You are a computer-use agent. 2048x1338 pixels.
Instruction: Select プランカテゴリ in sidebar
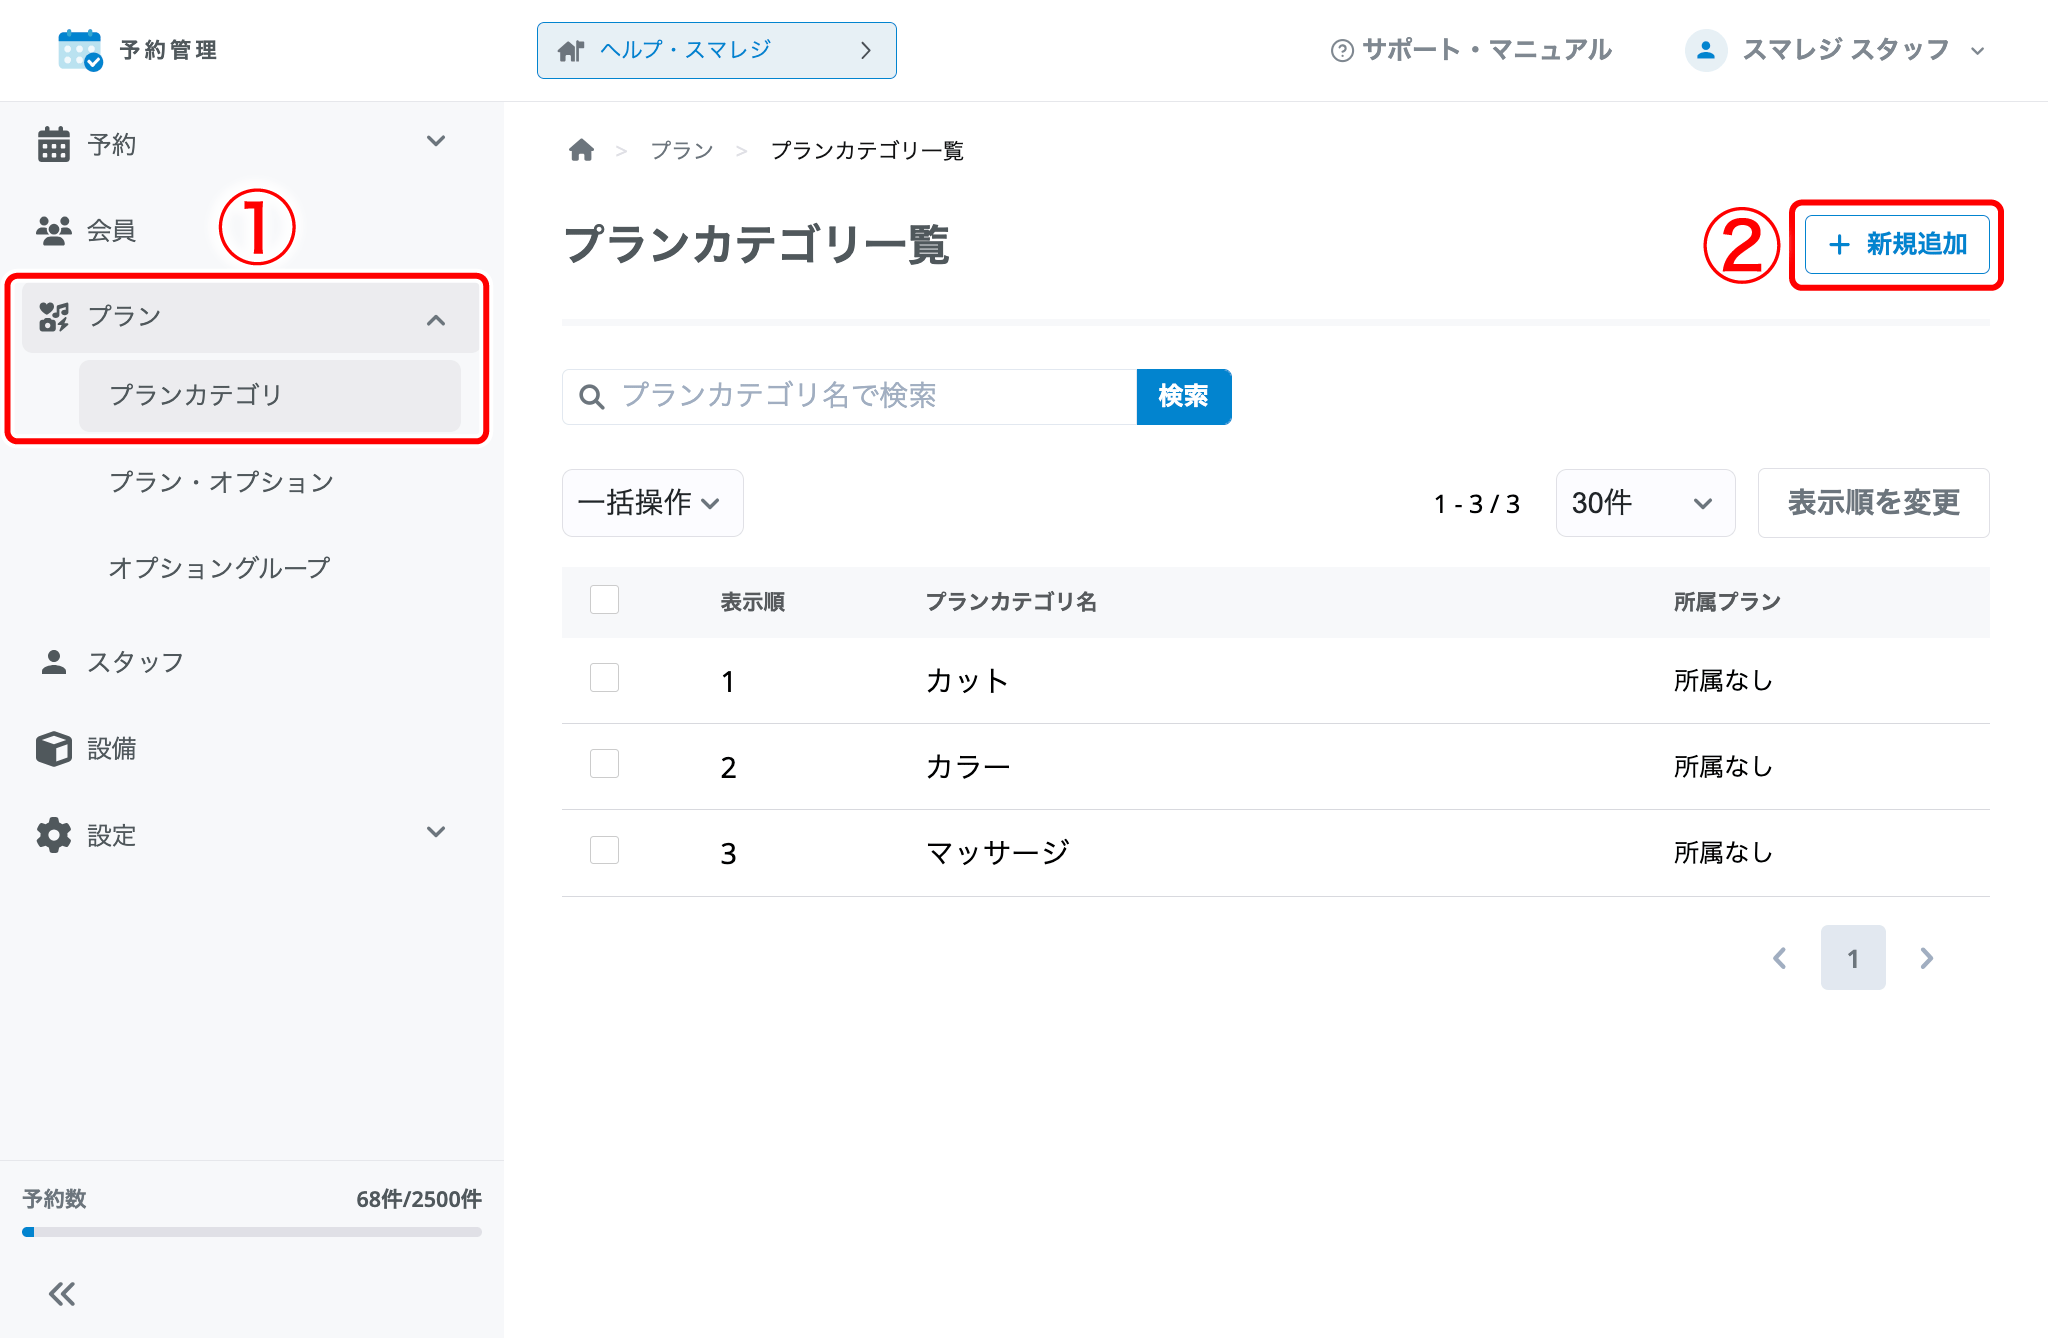click(270, 395)
